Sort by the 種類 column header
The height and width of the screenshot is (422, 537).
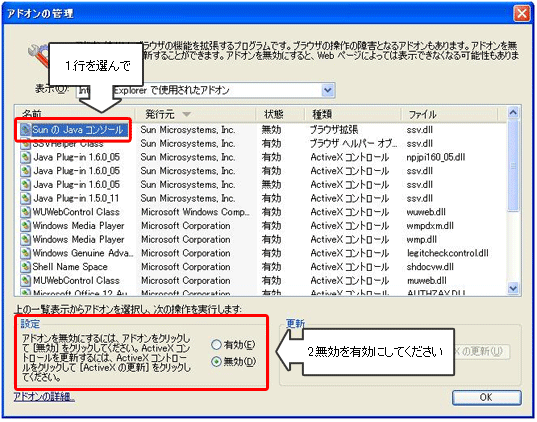(x=353, y=114)
